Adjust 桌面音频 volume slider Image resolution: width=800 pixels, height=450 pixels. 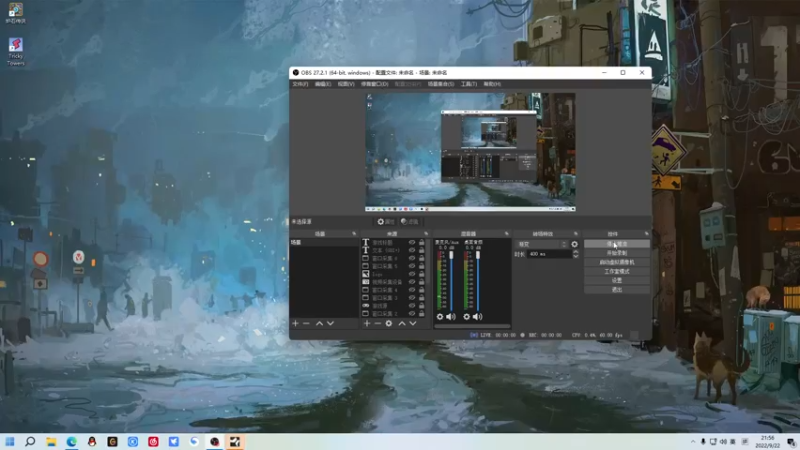click(478, 280)
